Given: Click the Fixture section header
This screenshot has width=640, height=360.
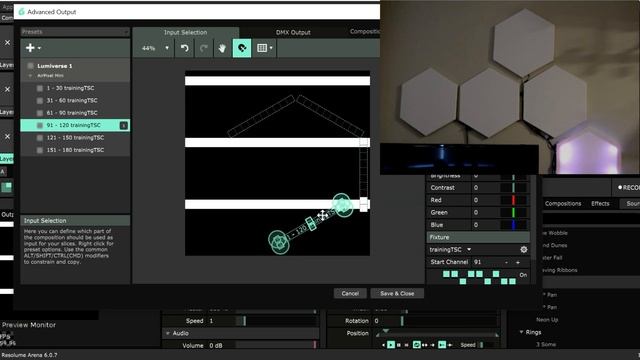Looking at the screenshot, I should [x=478, y=237].
